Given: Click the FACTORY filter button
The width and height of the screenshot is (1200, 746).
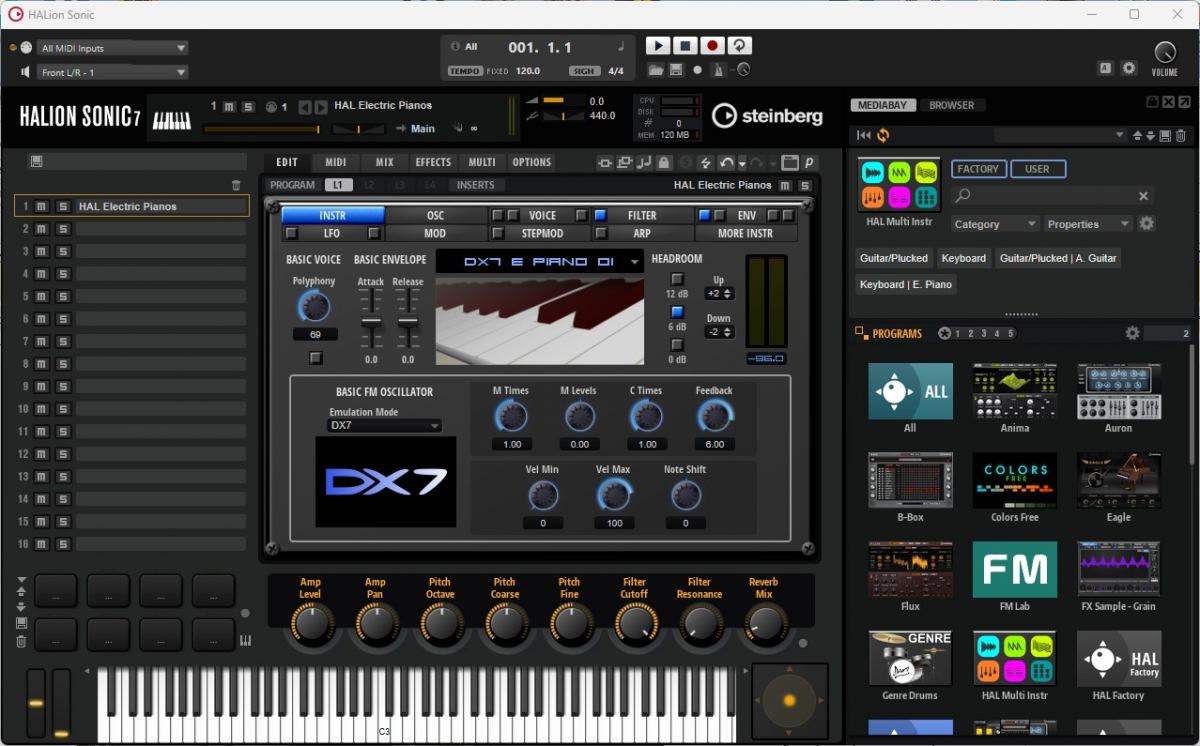Looking at the screenshot, I should coord(978,169).
